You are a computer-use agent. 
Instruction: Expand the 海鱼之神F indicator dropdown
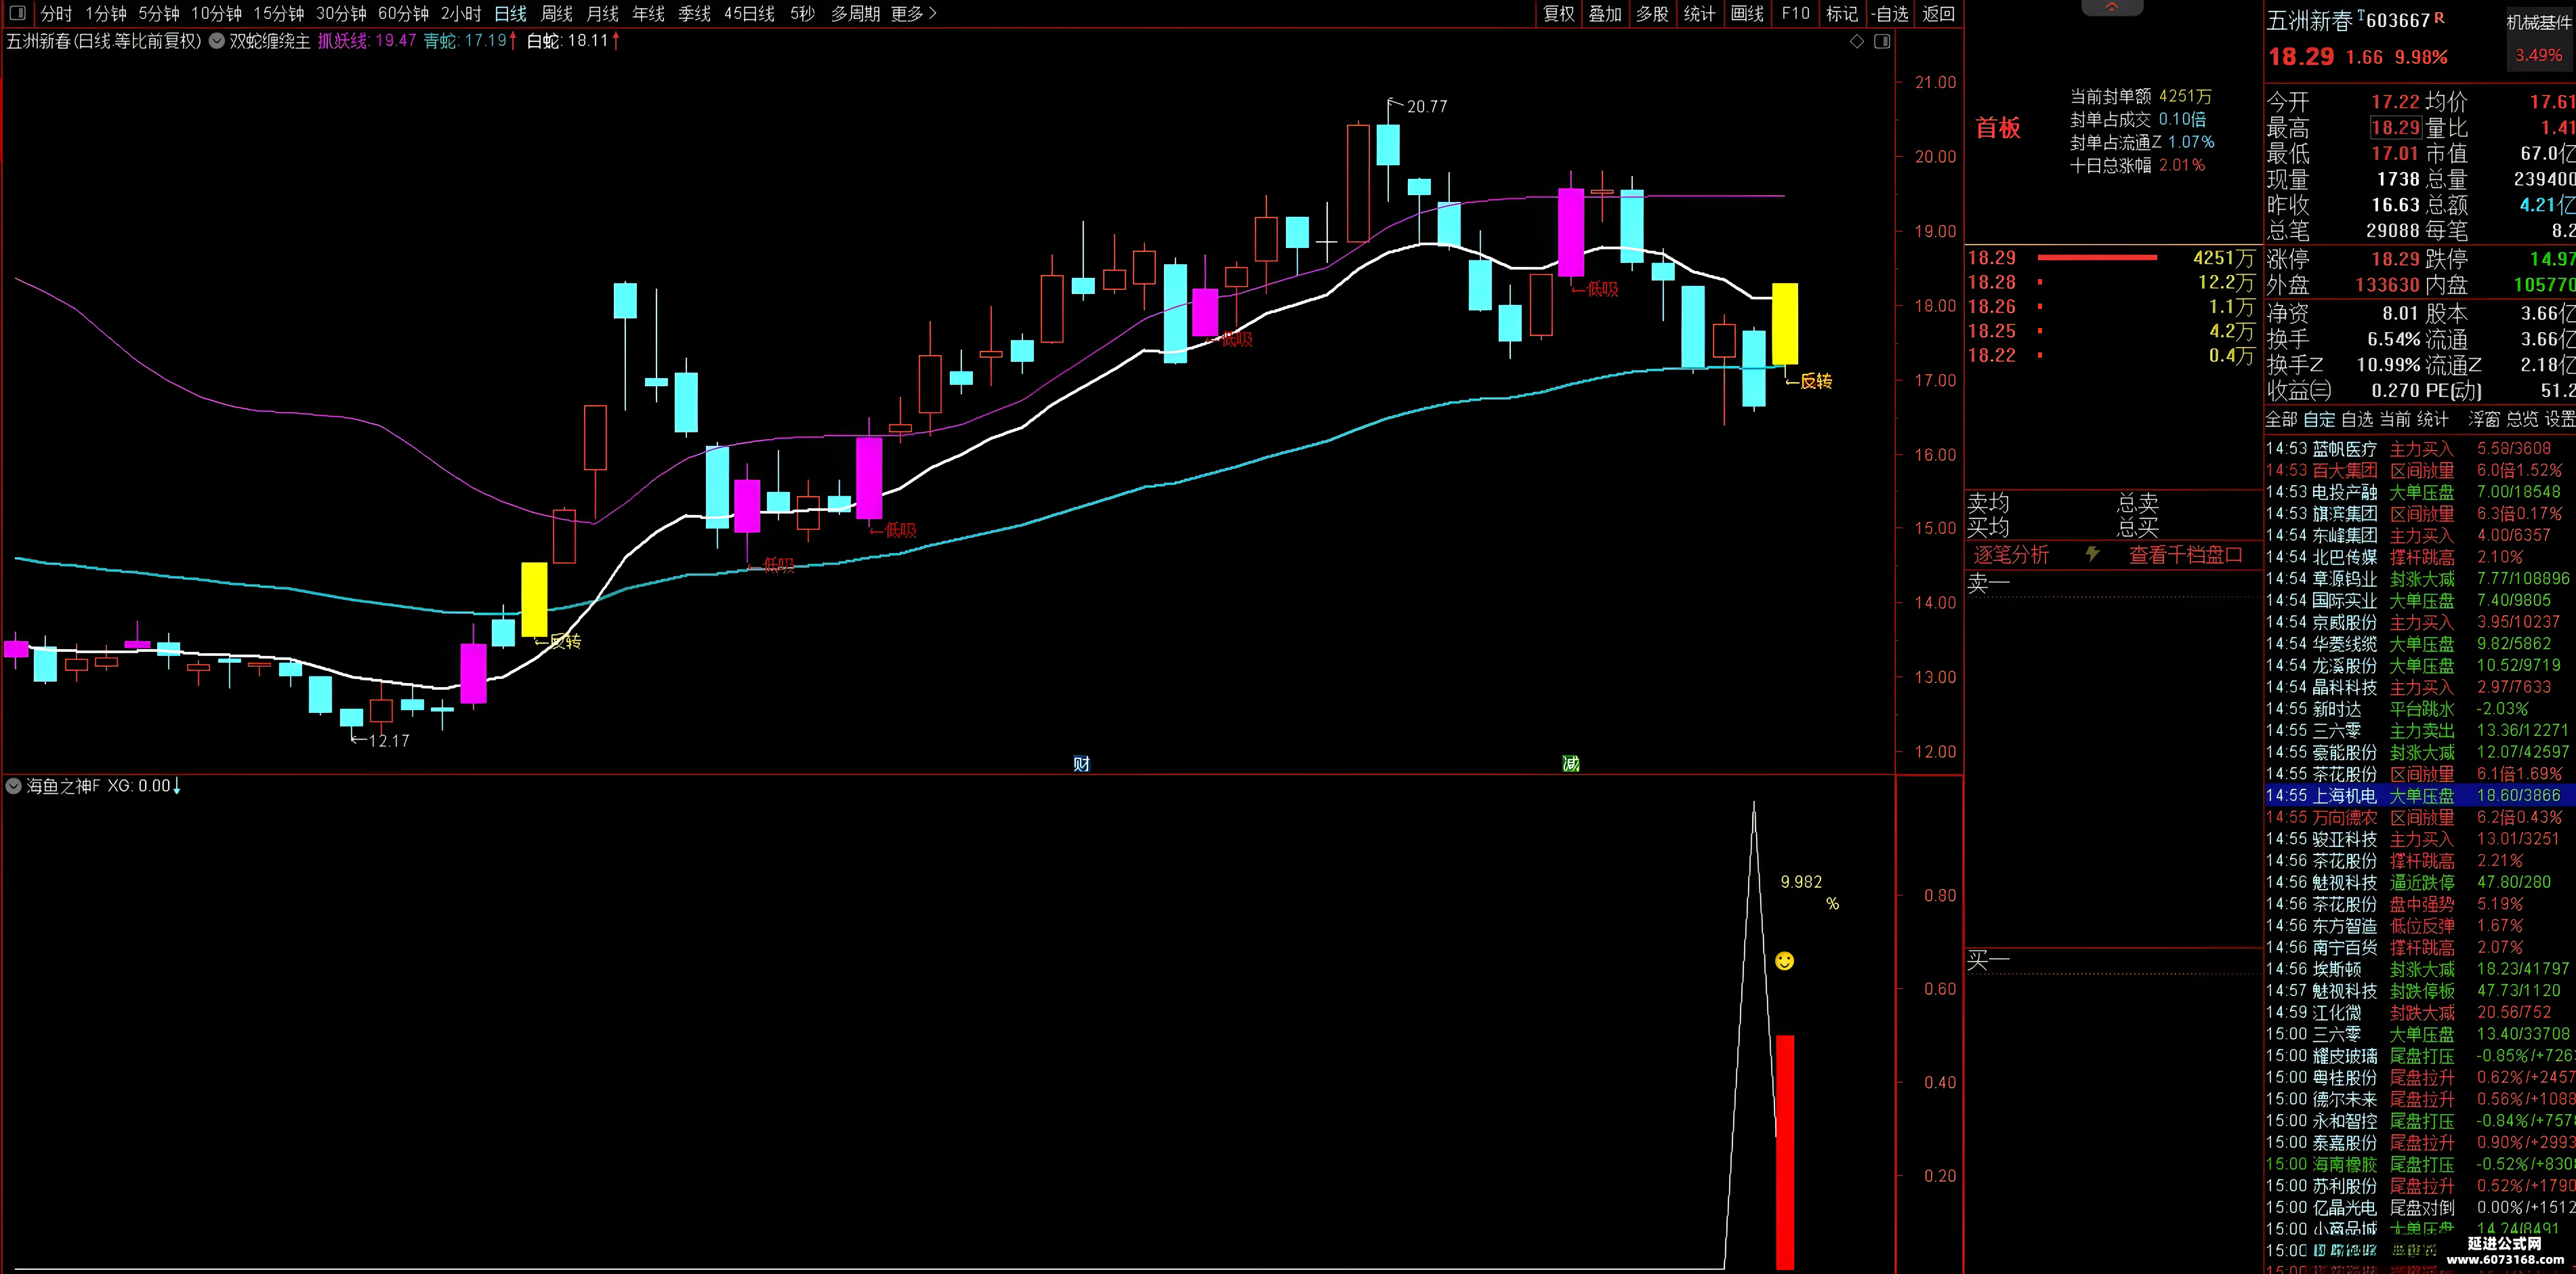tap(14, 786)
